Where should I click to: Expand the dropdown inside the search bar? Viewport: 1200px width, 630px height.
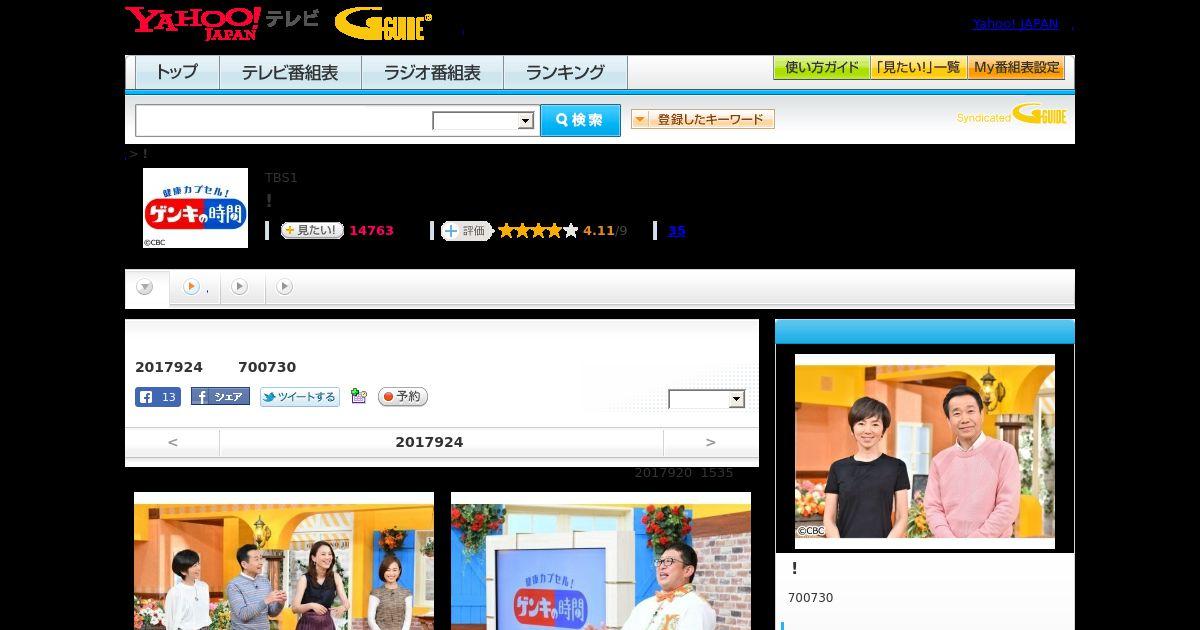483,121
